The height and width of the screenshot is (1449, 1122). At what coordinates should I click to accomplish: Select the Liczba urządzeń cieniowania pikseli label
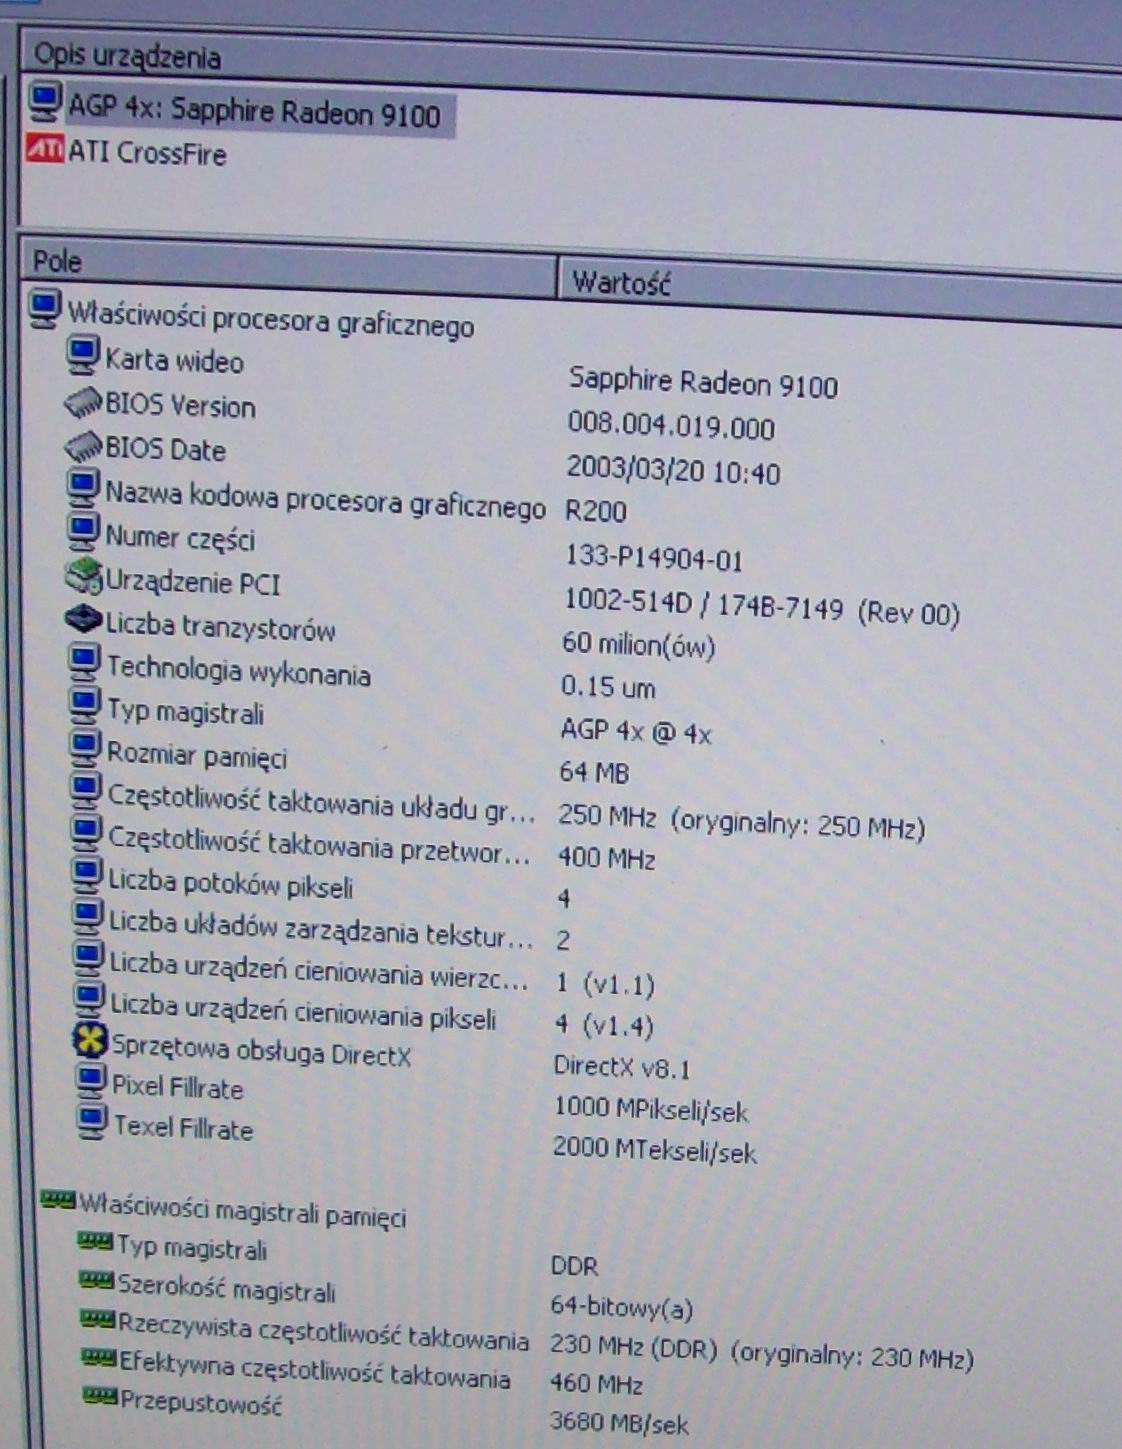pyautogui.click(x=303, y=1011)
